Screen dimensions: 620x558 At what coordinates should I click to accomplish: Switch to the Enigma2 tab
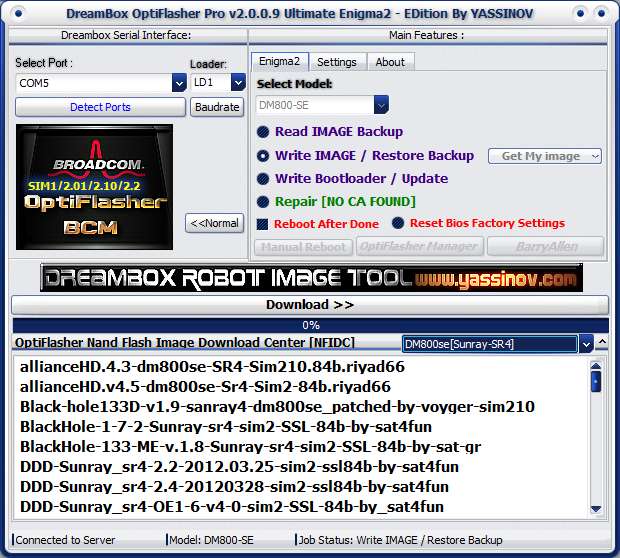(280, 62)
